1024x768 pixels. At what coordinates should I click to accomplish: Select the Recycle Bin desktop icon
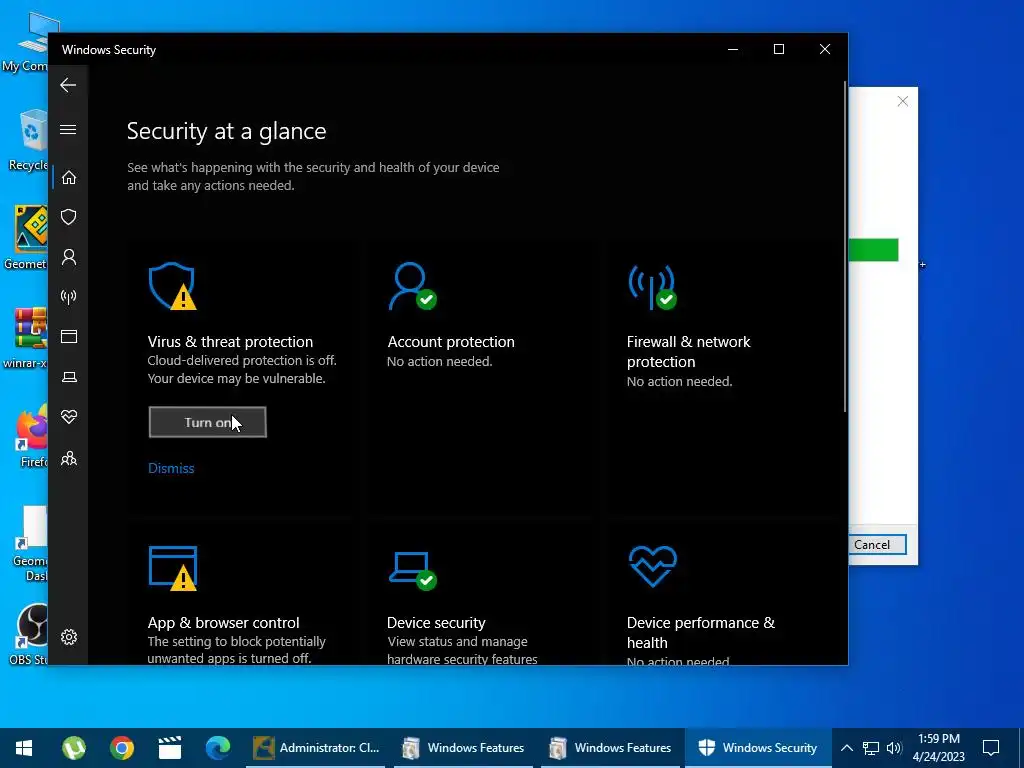coord(27,140)
